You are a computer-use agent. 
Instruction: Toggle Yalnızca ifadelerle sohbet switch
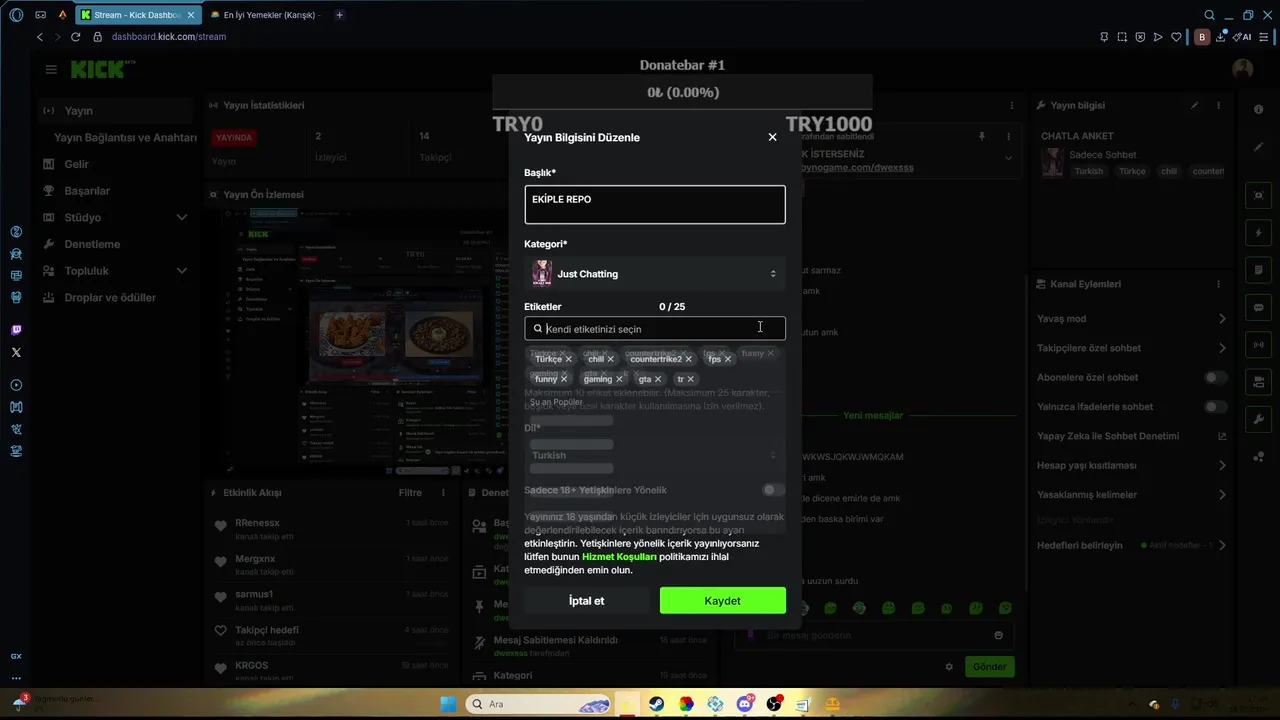(x=1216, y=407)
